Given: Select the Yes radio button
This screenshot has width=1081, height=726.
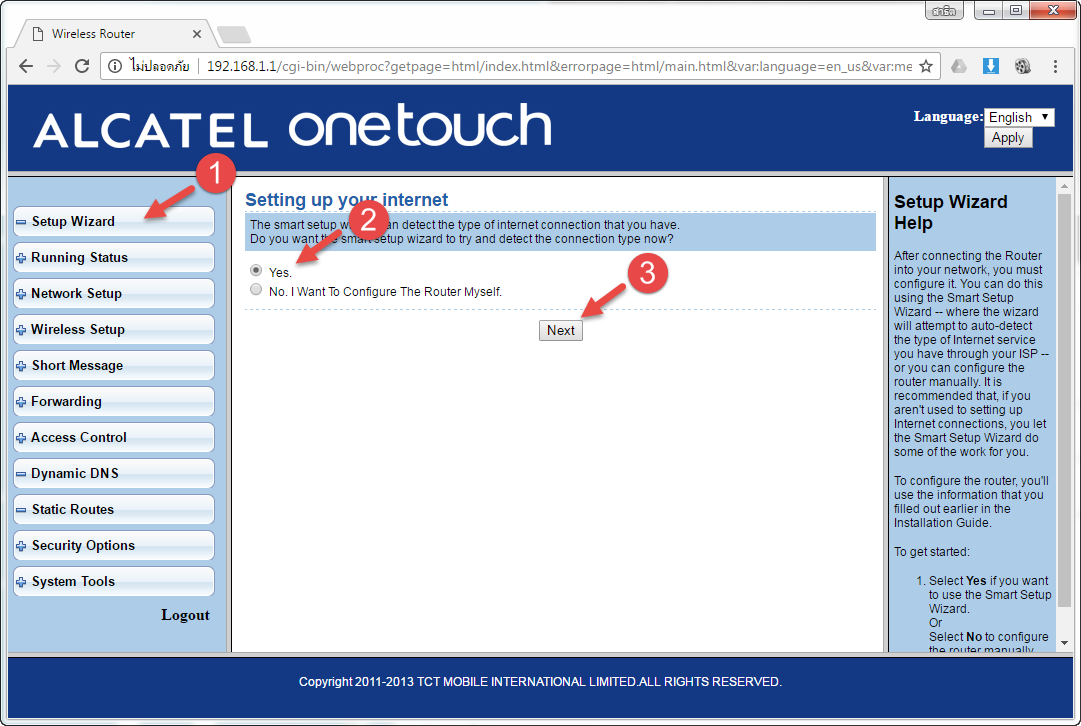Looking at the screenshot, I should point(256,270).
